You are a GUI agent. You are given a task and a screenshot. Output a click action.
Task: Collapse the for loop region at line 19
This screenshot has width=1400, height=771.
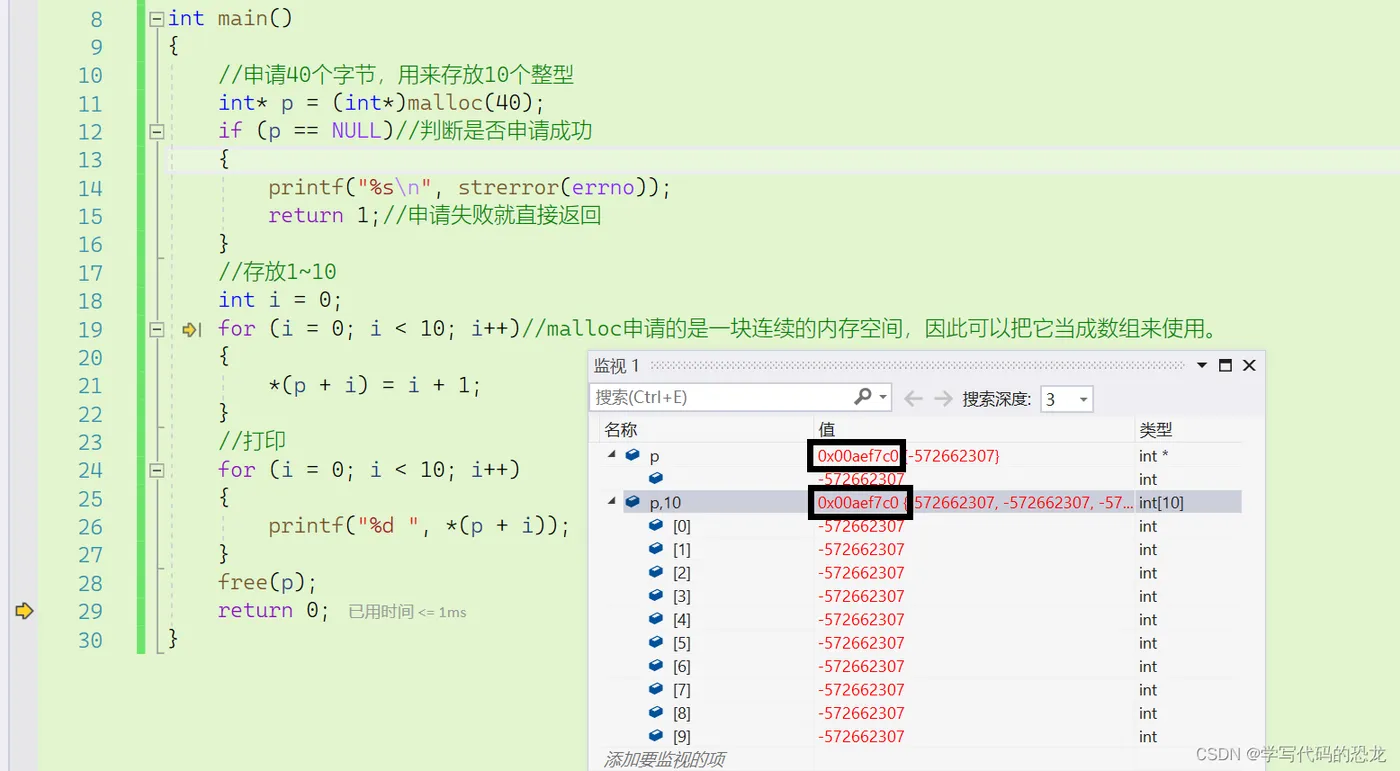coord(156,329)
